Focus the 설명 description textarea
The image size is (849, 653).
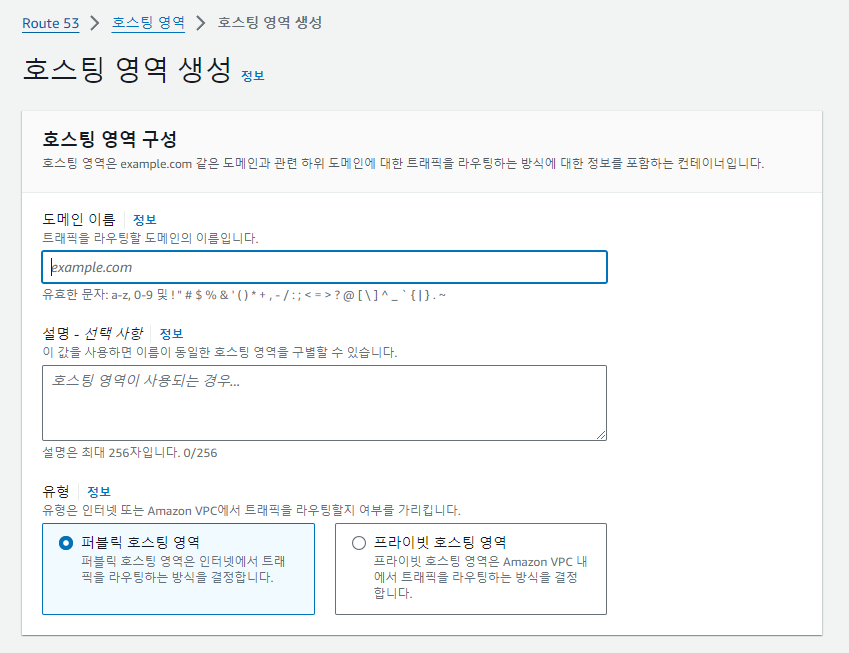coord(324,403)
